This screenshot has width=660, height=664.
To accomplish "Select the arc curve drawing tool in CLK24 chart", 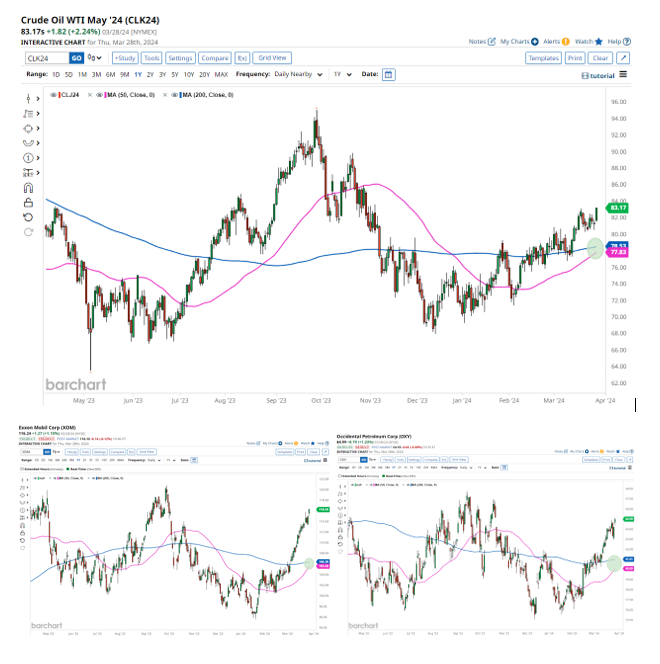I will tap(28, 143).
